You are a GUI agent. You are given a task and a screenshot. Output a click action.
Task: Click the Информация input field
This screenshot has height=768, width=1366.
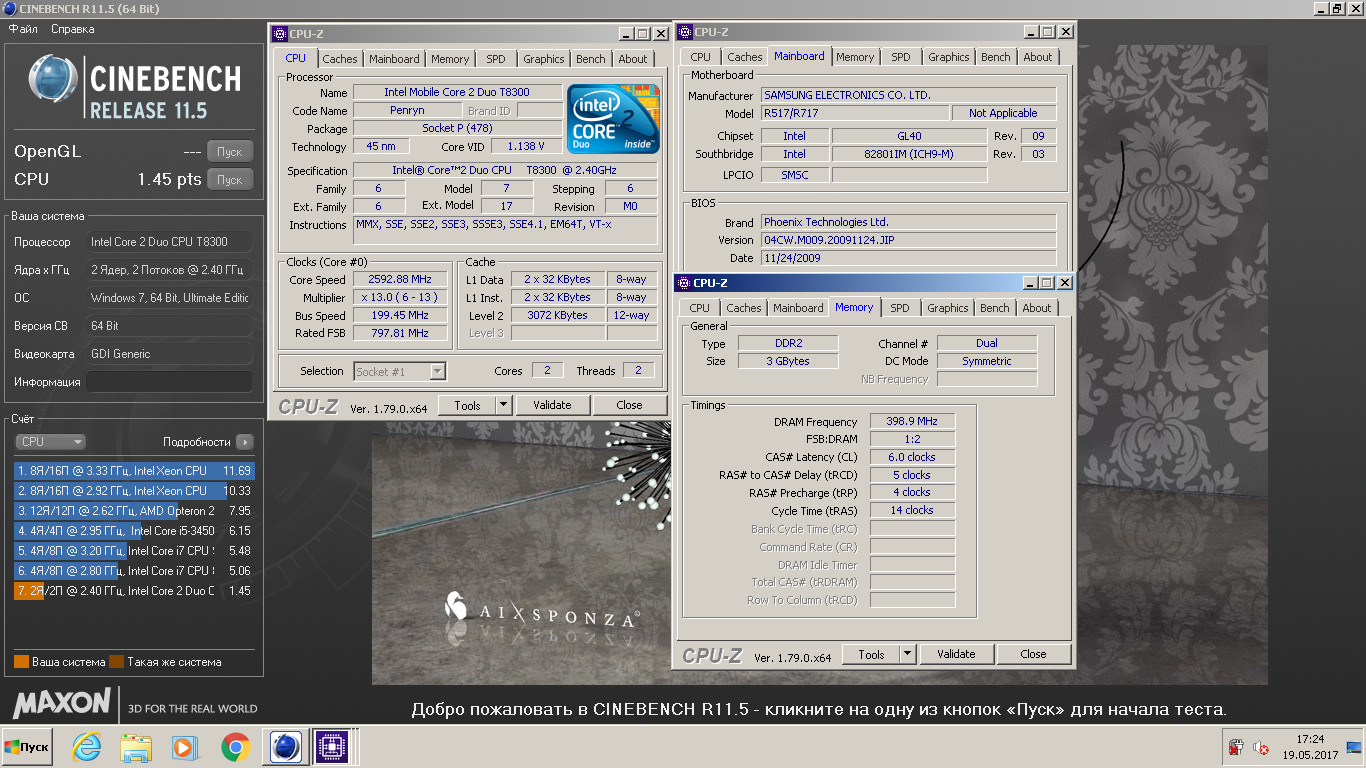169,382
